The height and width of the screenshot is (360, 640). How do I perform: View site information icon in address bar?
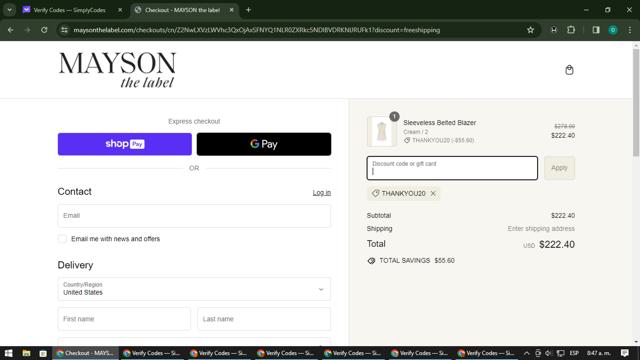[x=64, y=30]
